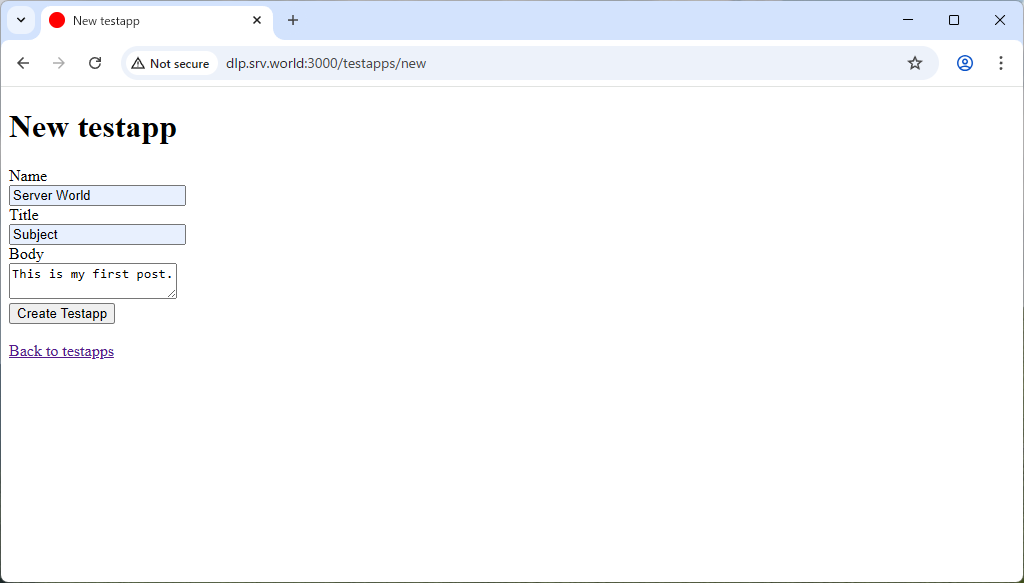Viewport: 1024px width, 583px height.
Task: Click the Body text area
Action: [92, 280]
